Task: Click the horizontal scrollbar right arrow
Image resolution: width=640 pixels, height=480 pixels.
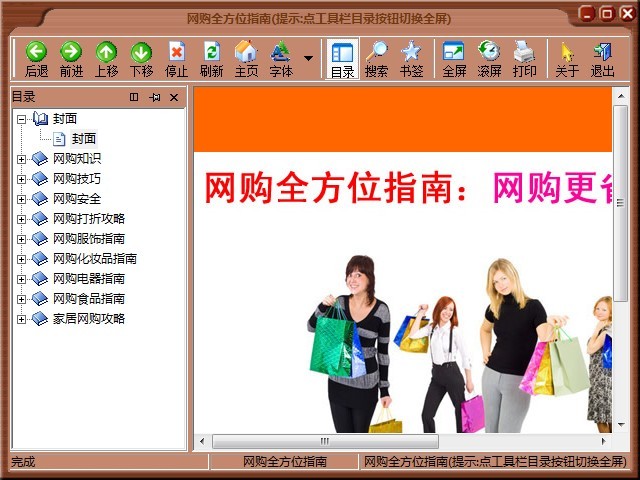Action: (x=604, y=441)
